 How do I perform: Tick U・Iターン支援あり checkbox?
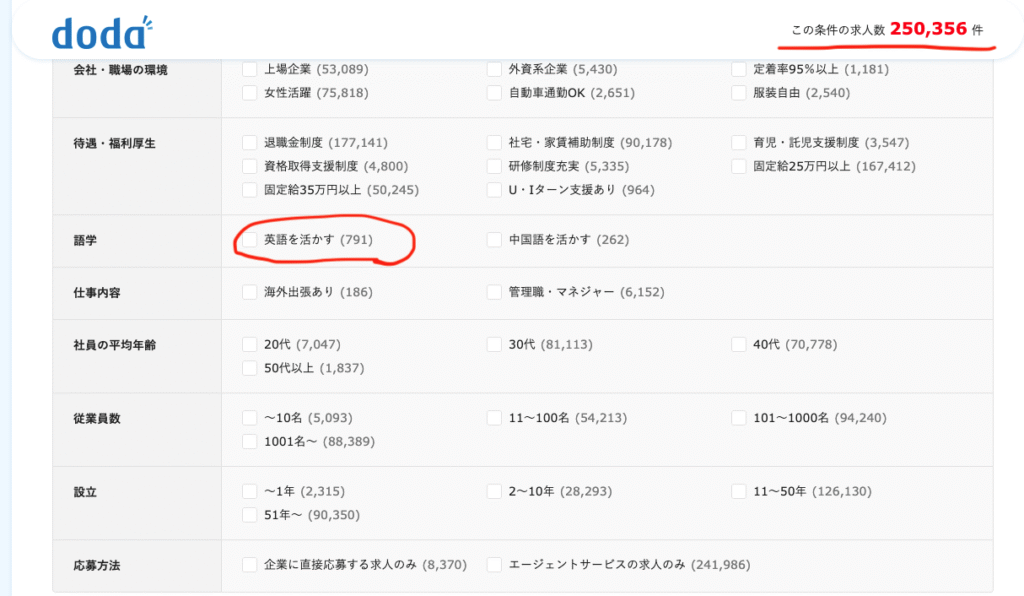tap(494, 190)
